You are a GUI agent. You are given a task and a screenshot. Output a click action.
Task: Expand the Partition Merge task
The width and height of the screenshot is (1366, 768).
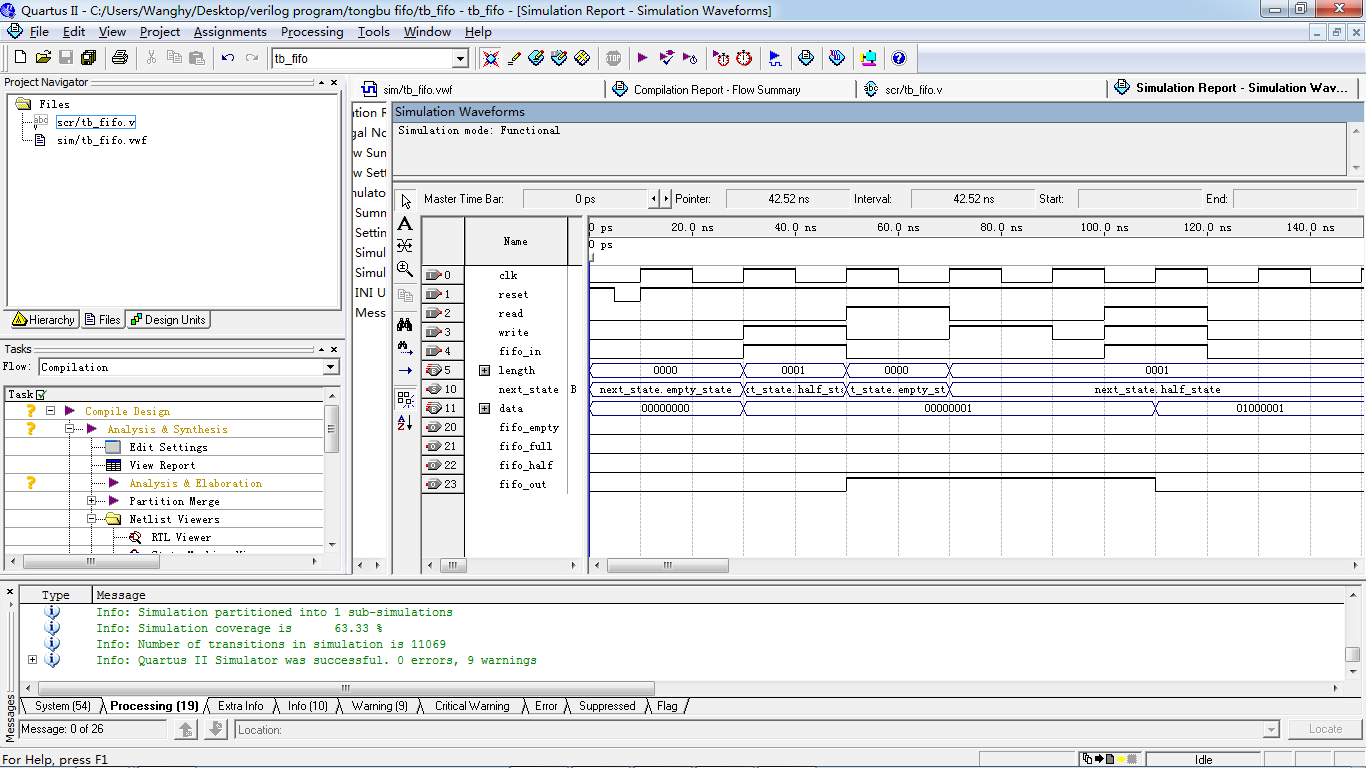[92, 501]
